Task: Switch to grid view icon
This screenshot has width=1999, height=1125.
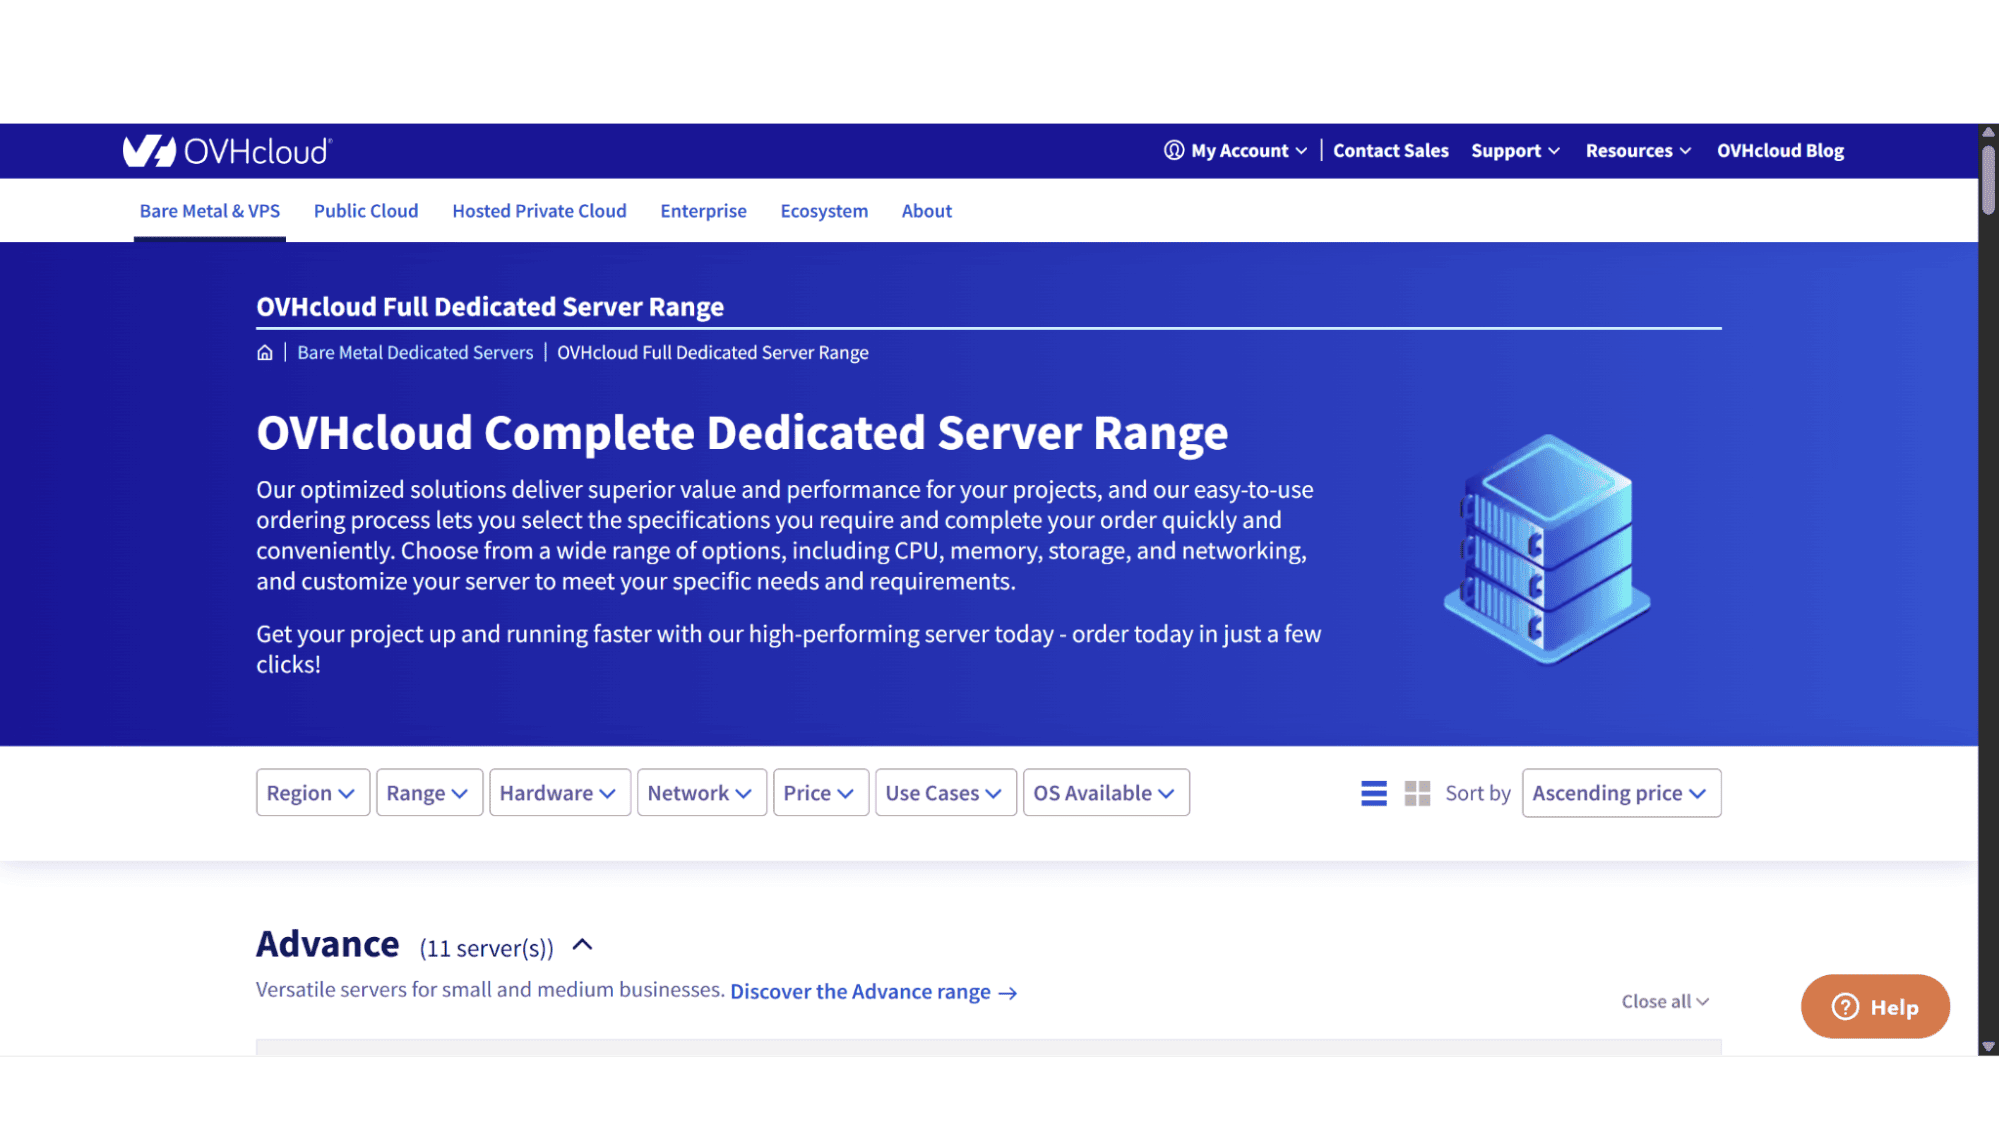Action: [1417, 793]
